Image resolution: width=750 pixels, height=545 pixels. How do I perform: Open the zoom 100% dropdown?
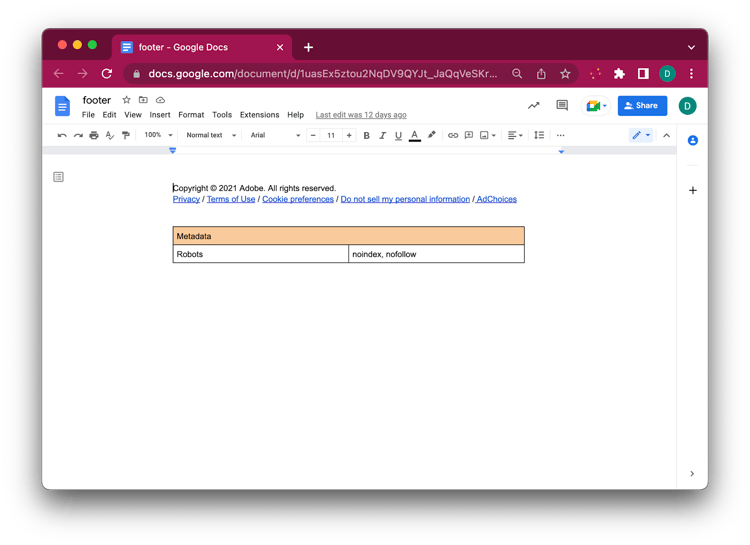(158, 135)
